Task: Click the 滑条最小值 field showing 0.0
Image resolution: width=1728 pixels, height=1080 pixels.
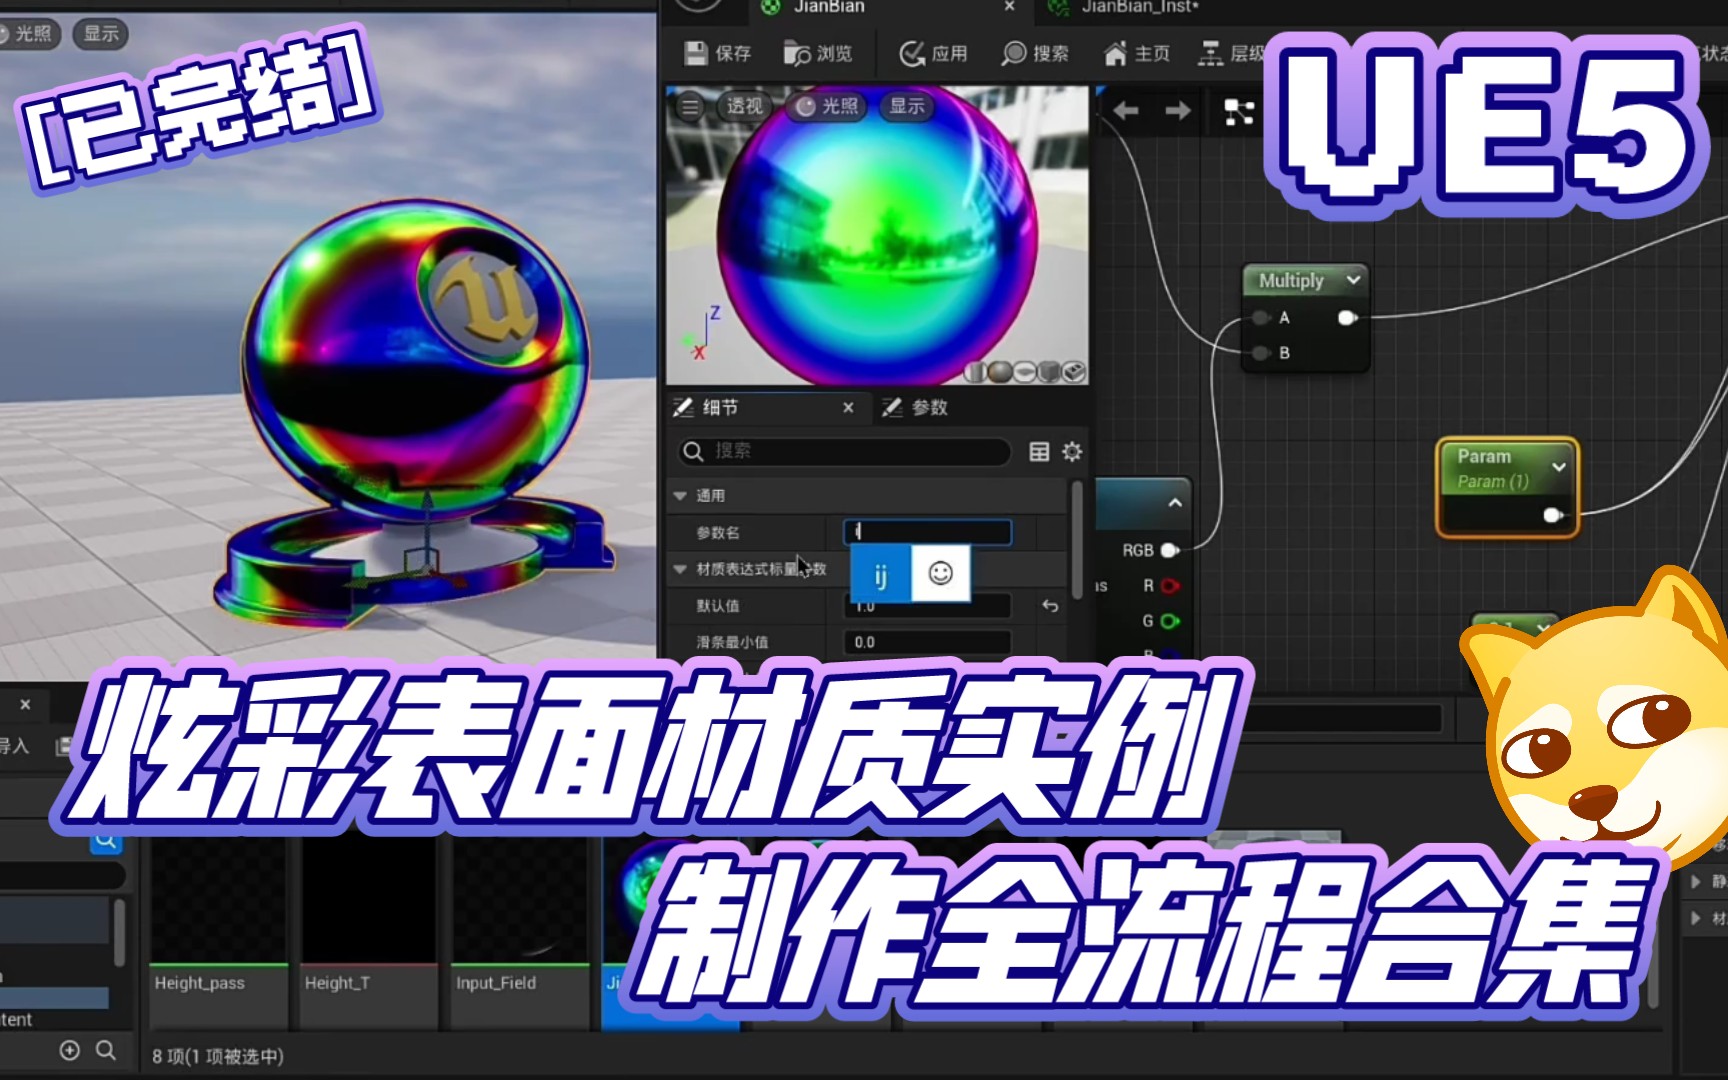Action: point(928,642)
